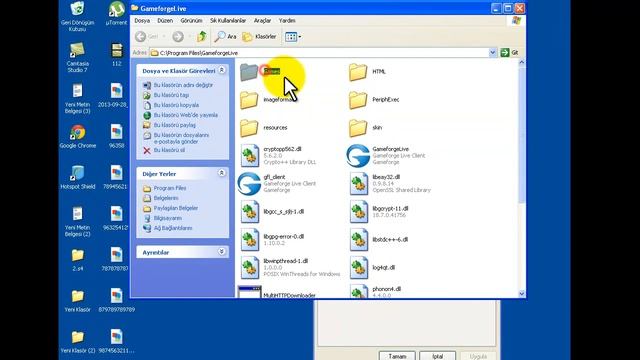Select the libeay32.dll file
The height and width of the screenshot is (360, 640).
(390, 183)
